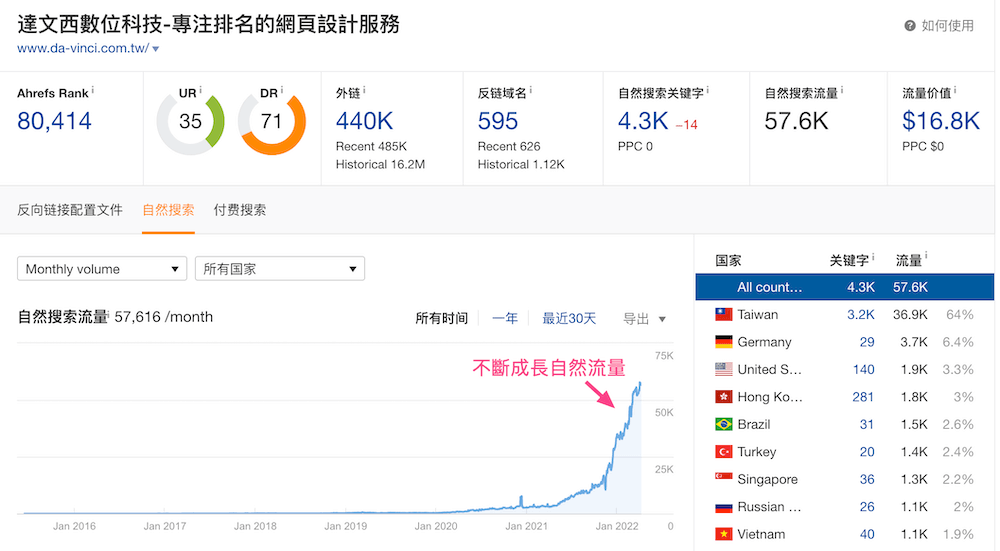Click the Hong Kong flag icon
The width and height of the screenshot is (1000, 551).
[723, 397]
